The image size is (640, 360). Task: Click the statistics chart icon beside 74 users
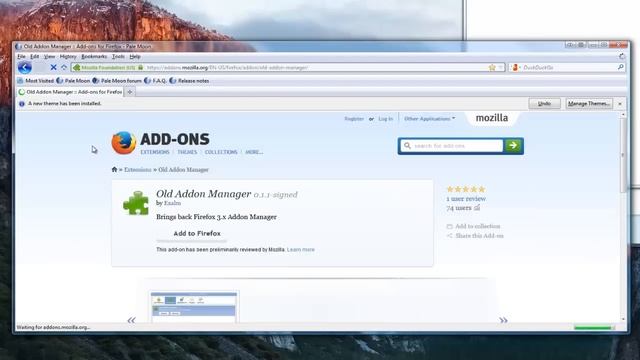pyautogui.click(x=477, y=208)
